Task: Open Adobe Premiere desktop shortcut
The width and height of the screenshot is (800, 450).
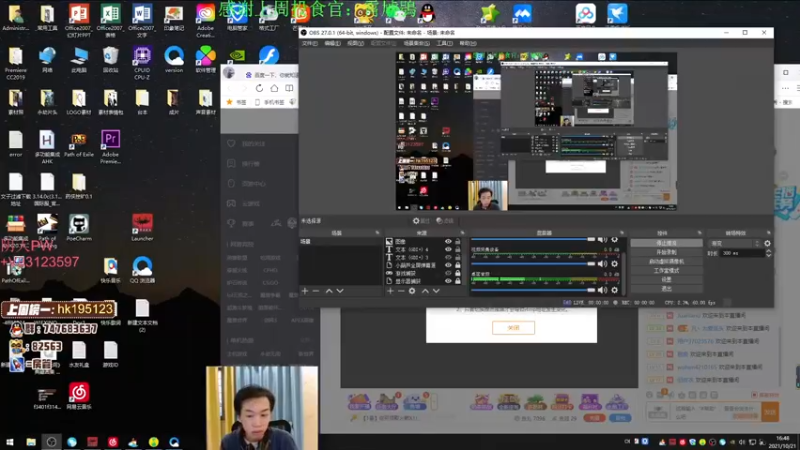Action: pos(110,146)
